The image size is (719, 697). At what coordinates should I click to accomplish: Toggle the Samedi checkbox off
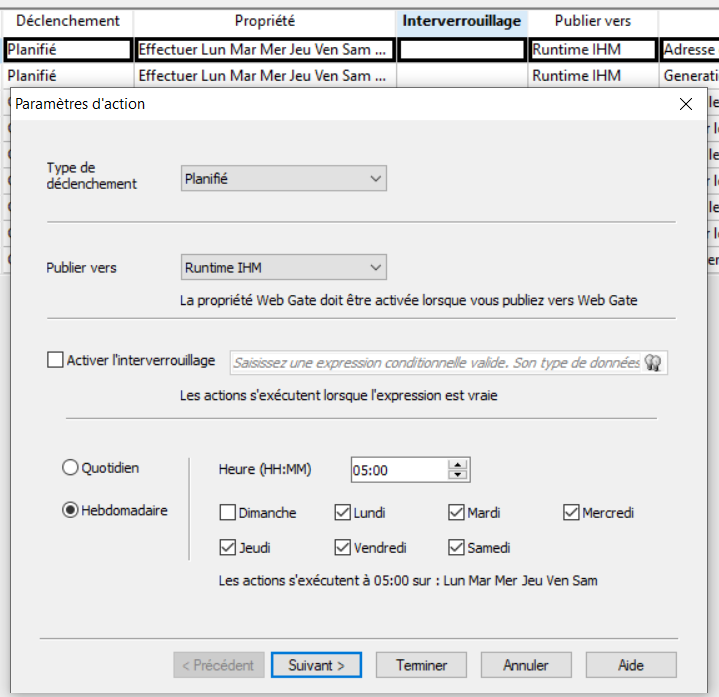tap(457, 548)
